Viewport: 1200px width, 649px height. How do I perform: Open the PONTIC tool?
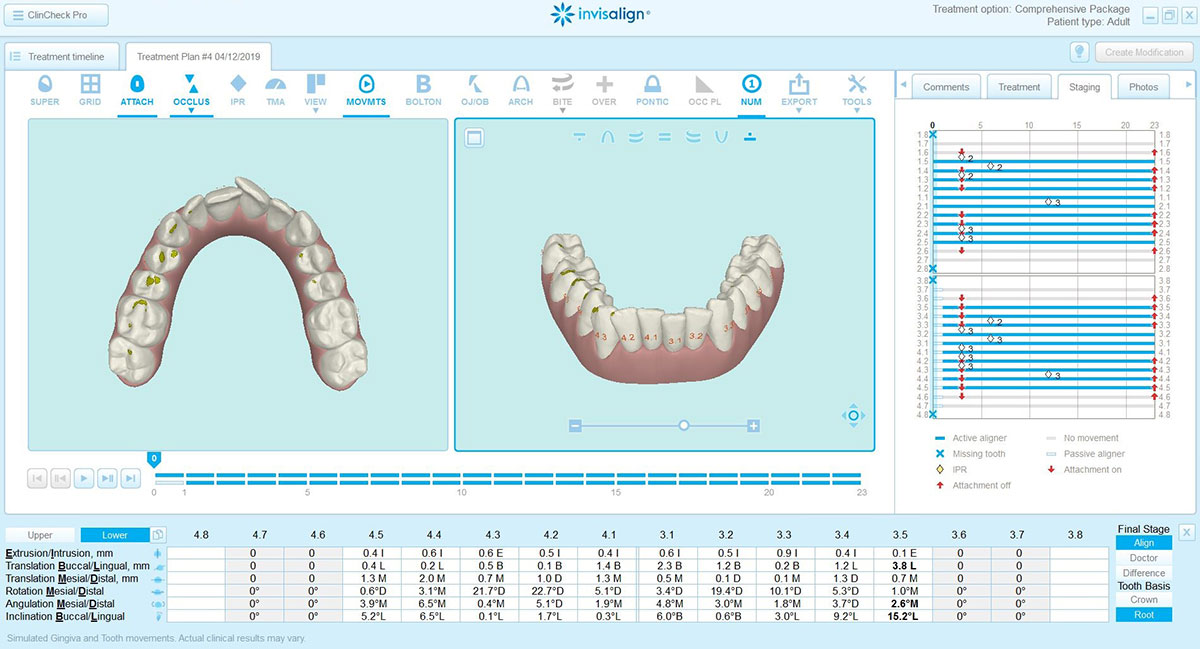click(x=652, y=90)
